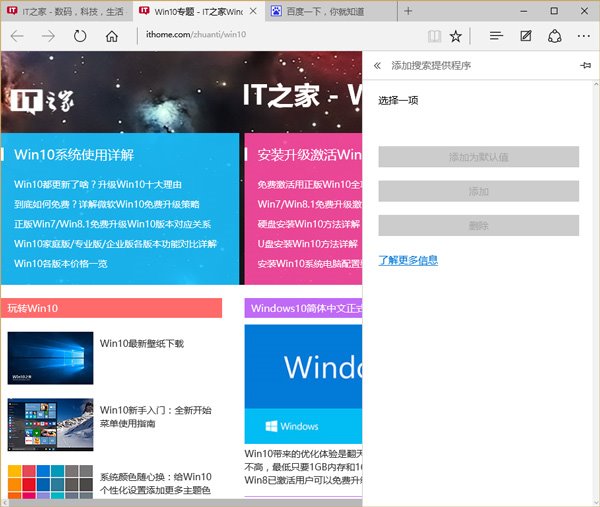Go back using the back arrow
The image size is (600, 507).
click(x=17, y=36)
